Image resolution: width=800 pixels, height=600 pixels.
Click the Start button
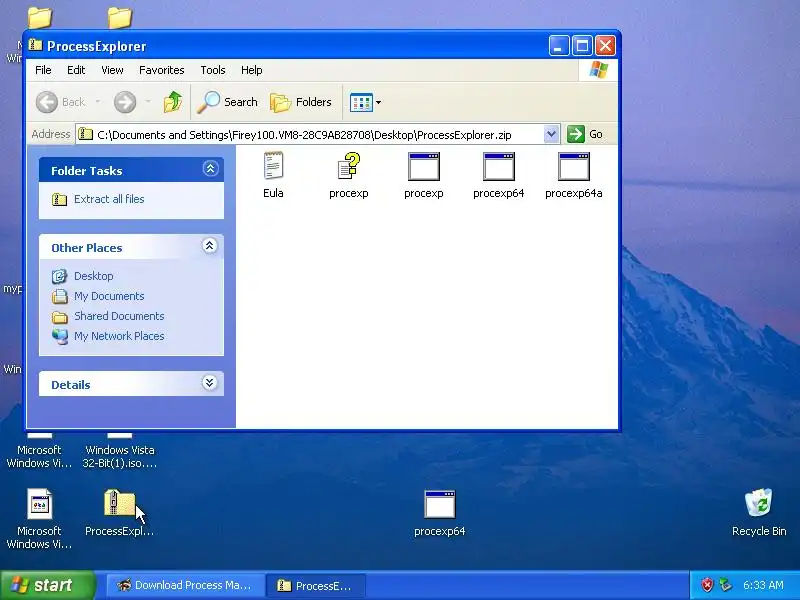[x=48, y=585]
